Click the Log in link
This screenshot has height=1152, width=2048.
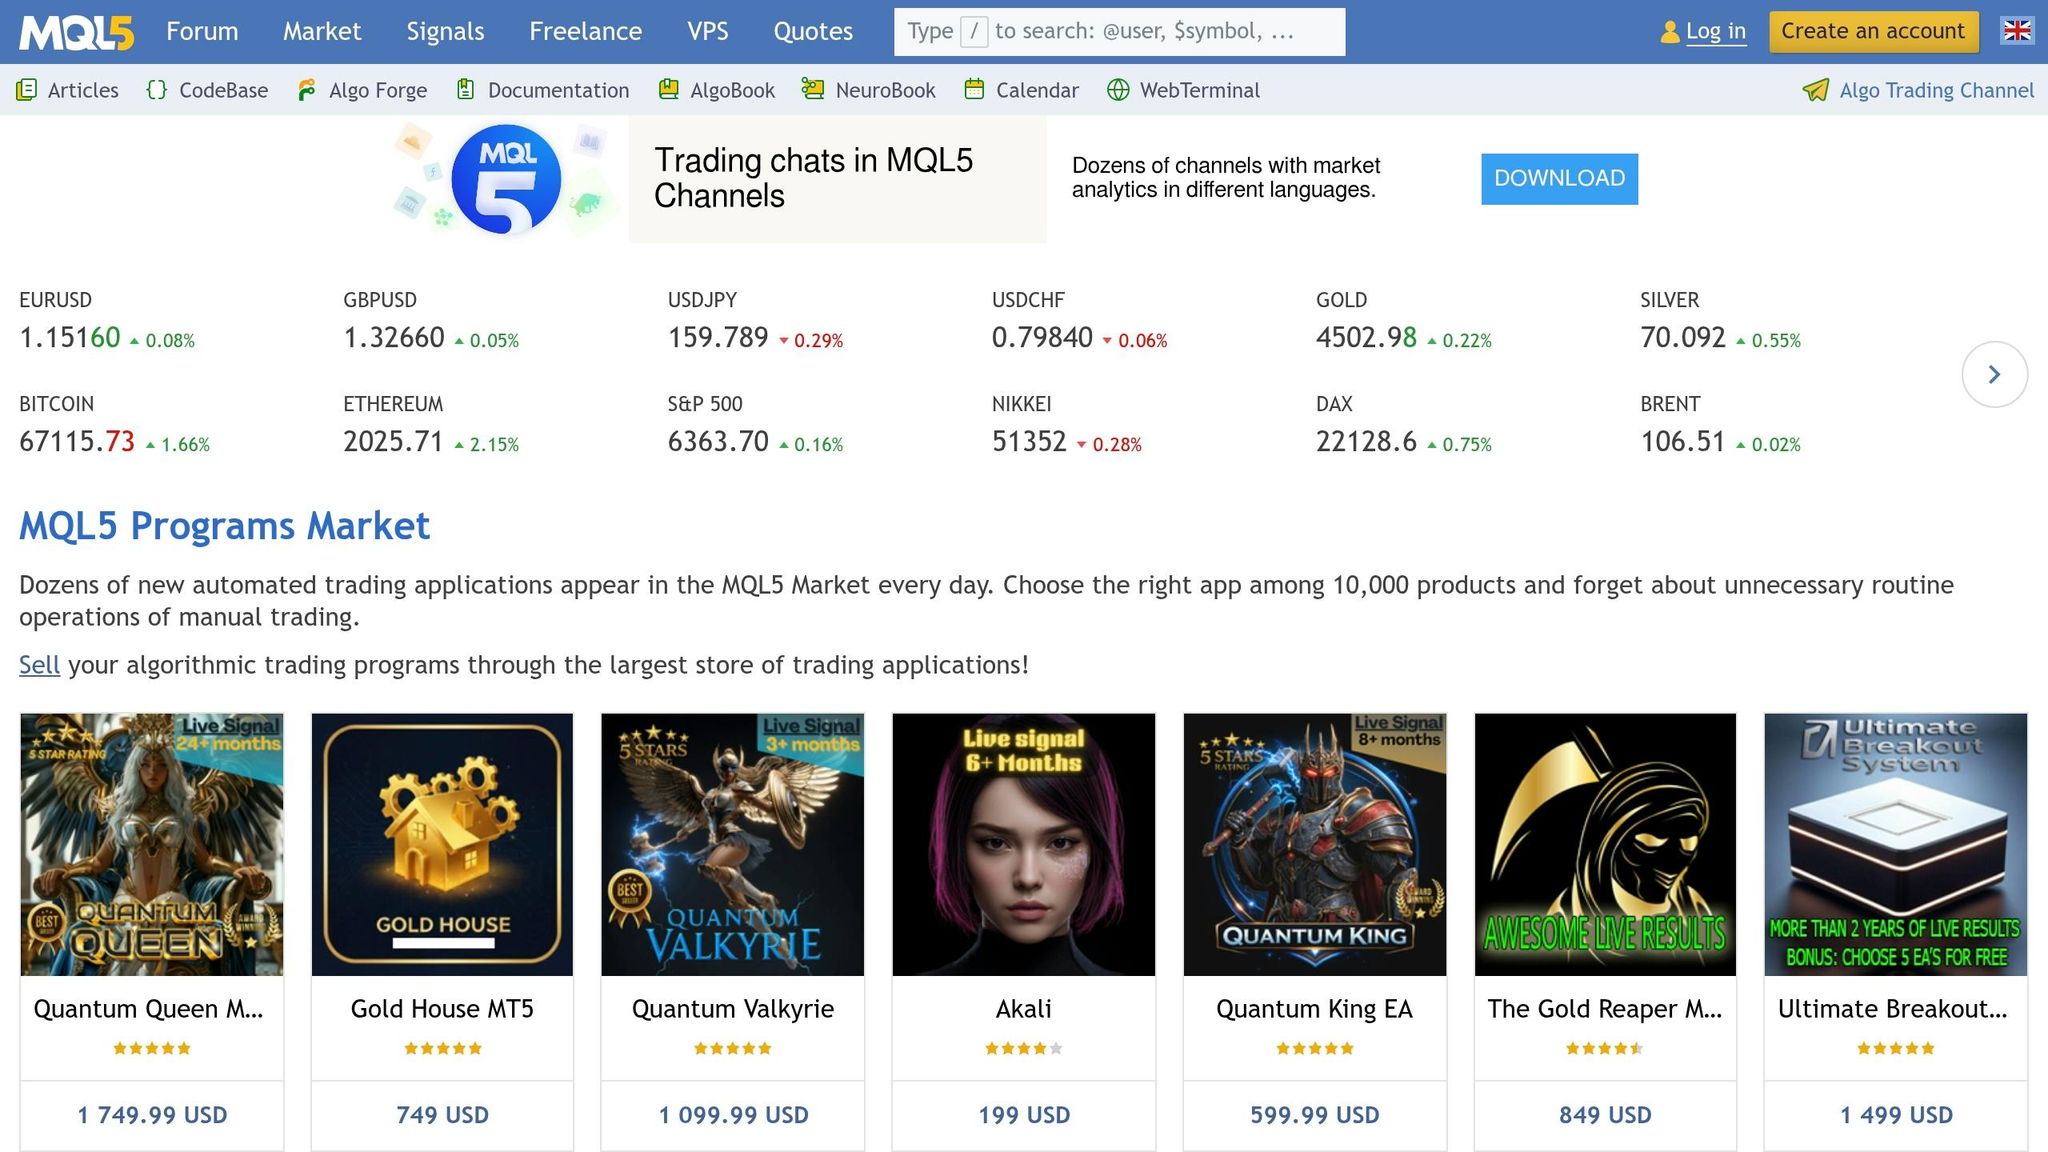(1715, 31)
